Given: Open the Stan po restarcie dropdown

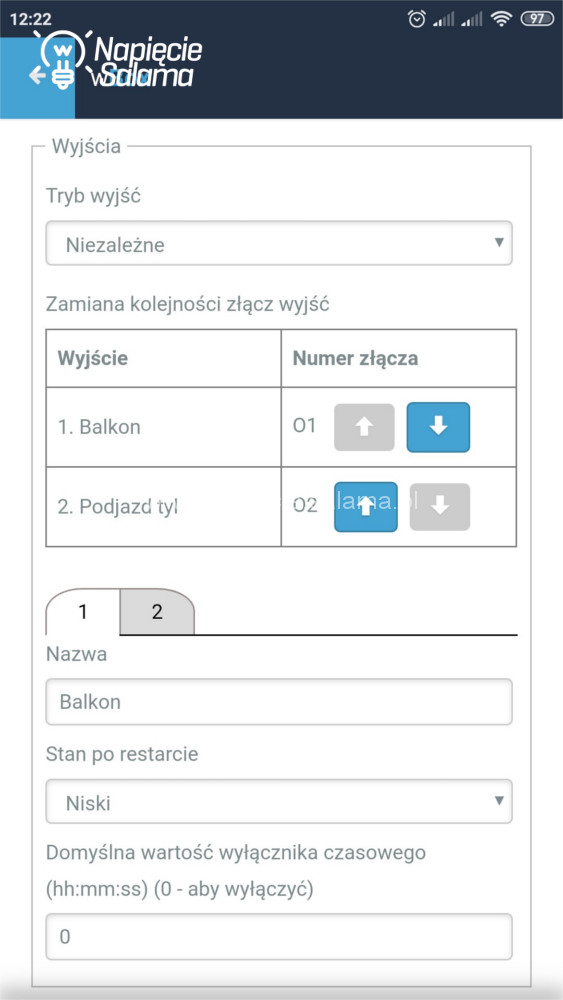Looking at the screenshot, I should pos(279,801).
